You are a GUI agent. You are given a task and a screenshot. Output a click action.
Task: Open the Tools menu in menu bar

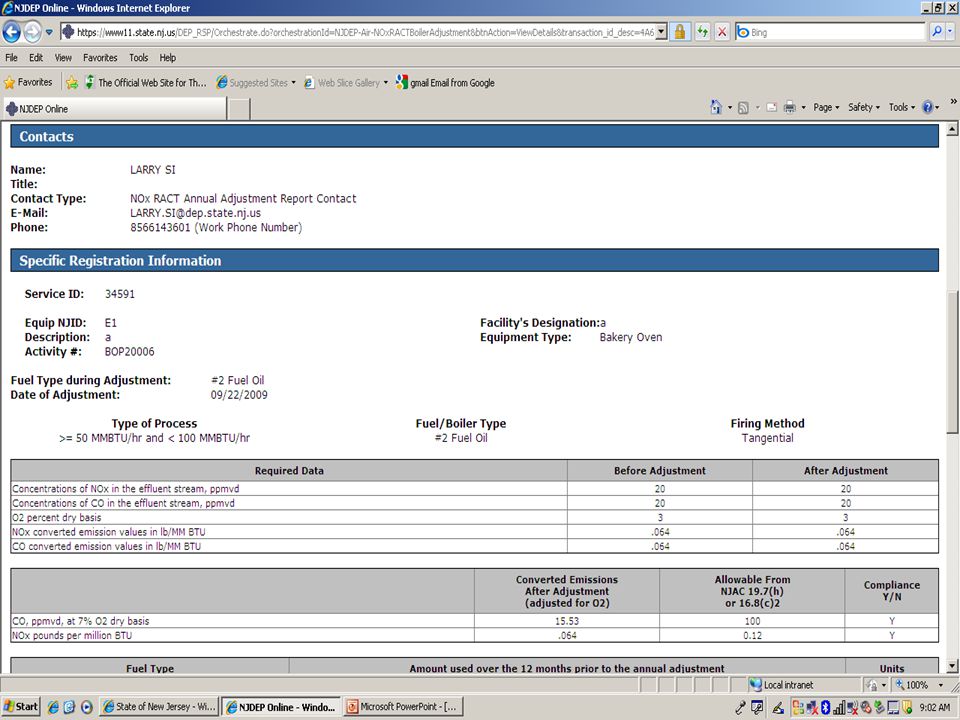(x=138, y=58)
